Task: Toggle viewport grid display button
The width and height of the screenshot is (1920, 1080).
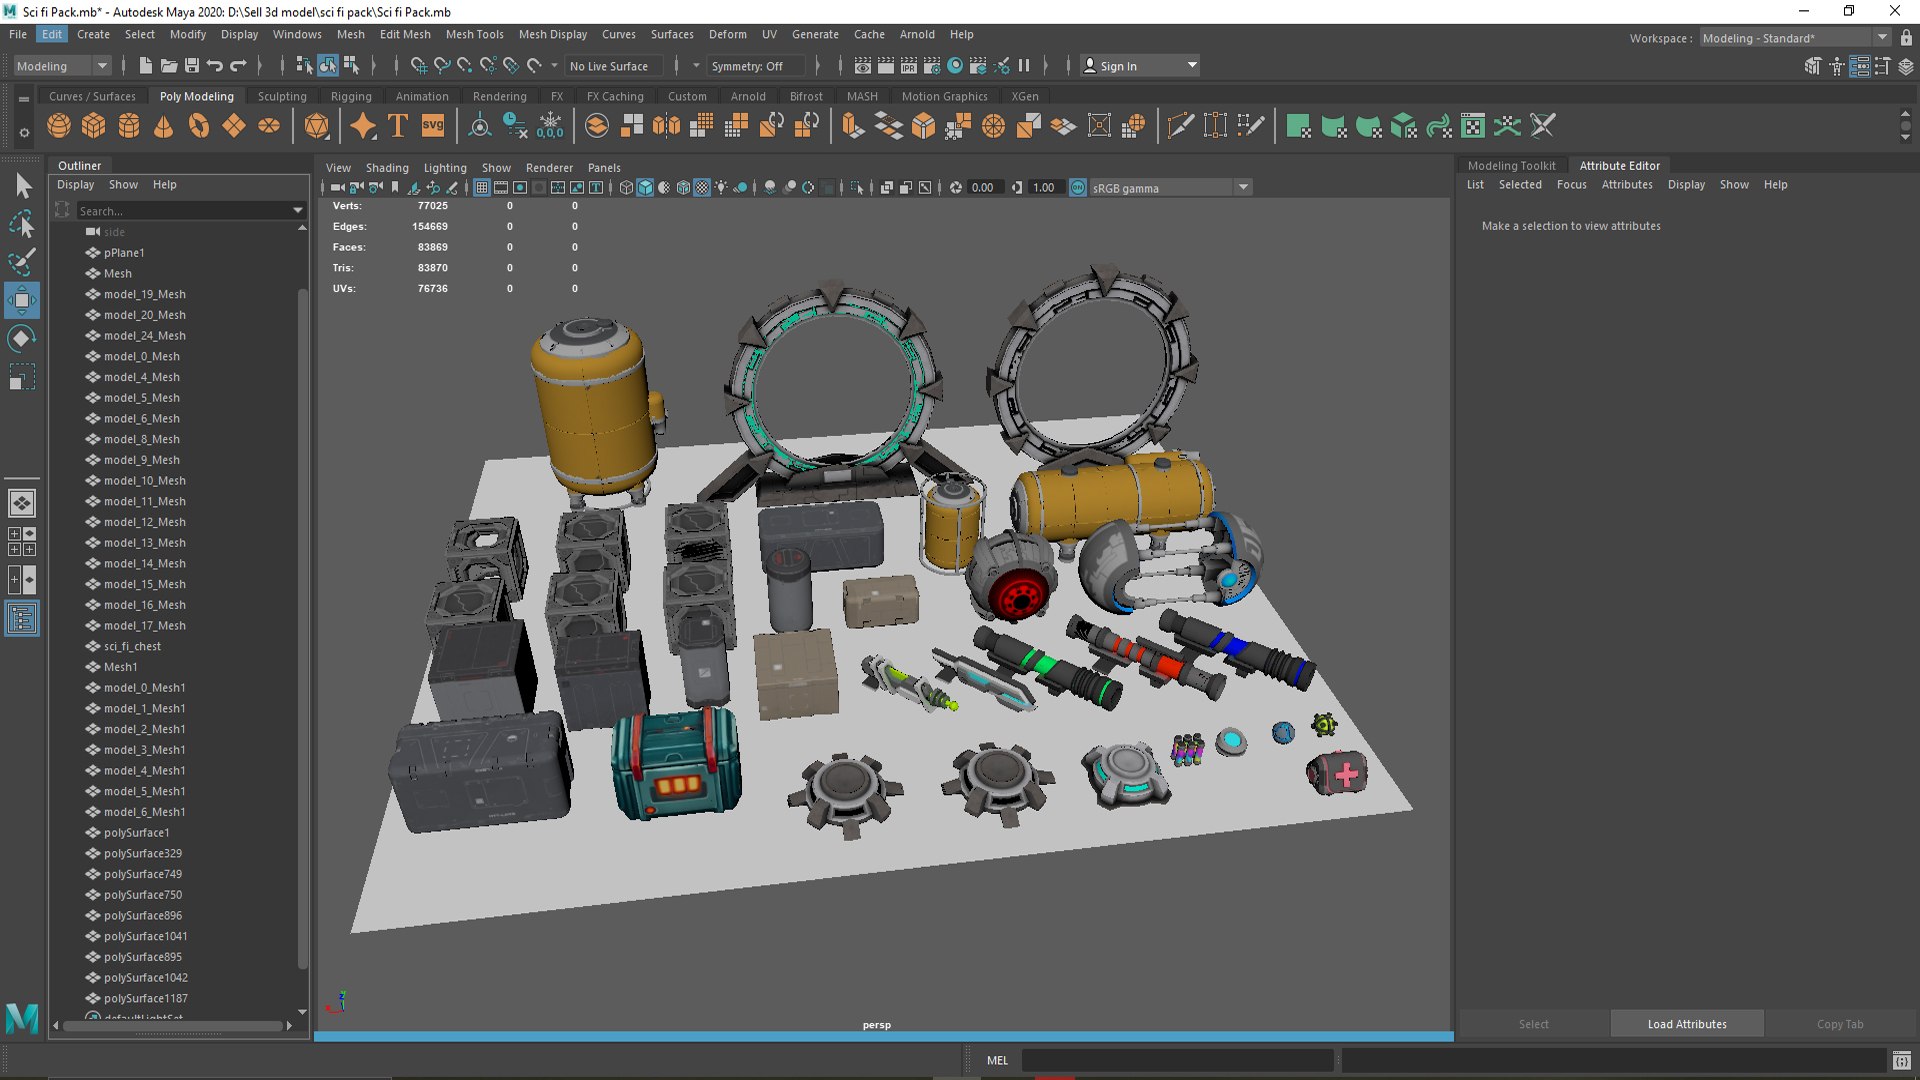Action: (482, 188)
